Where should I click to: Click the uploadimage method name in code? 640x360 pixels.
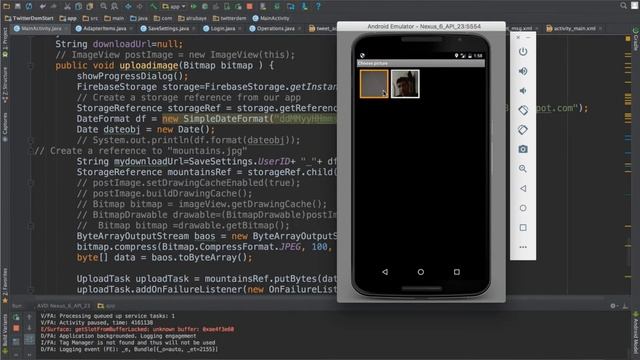tap(149, 65)
